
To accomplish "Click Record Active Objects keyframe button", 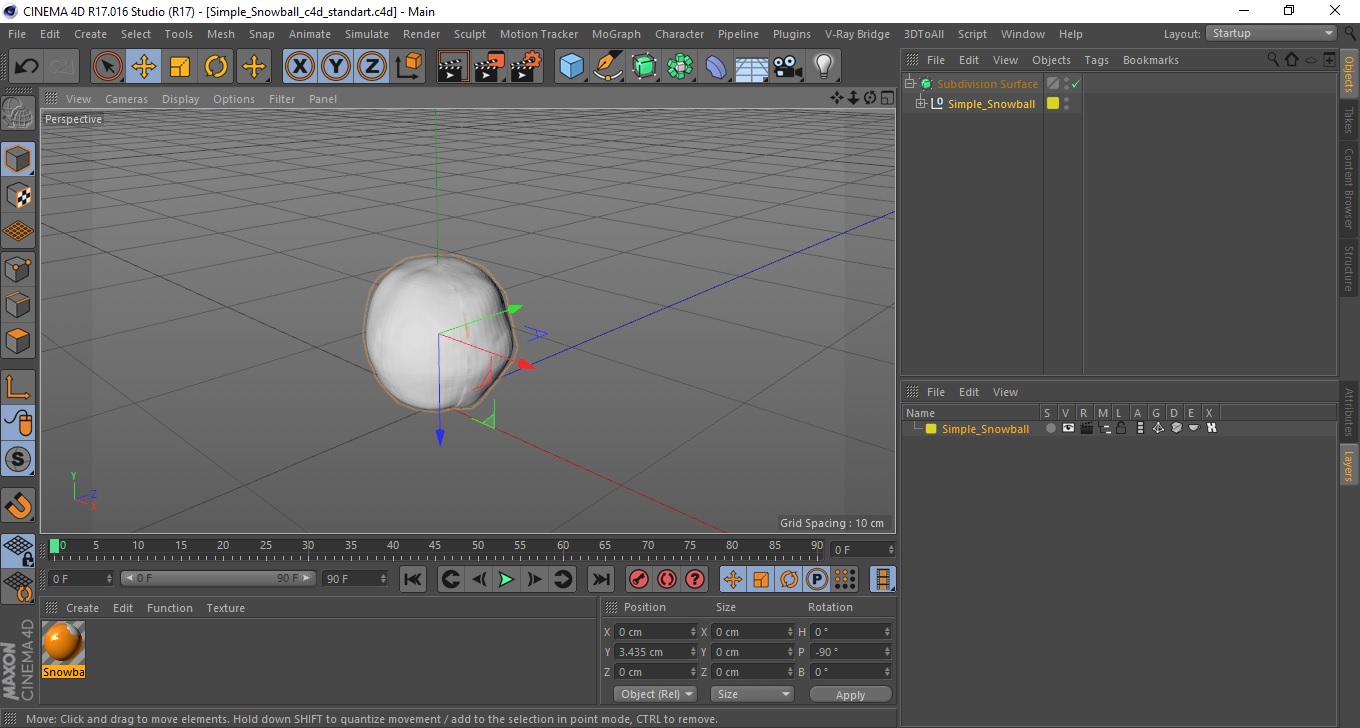I will click(638, 579).
